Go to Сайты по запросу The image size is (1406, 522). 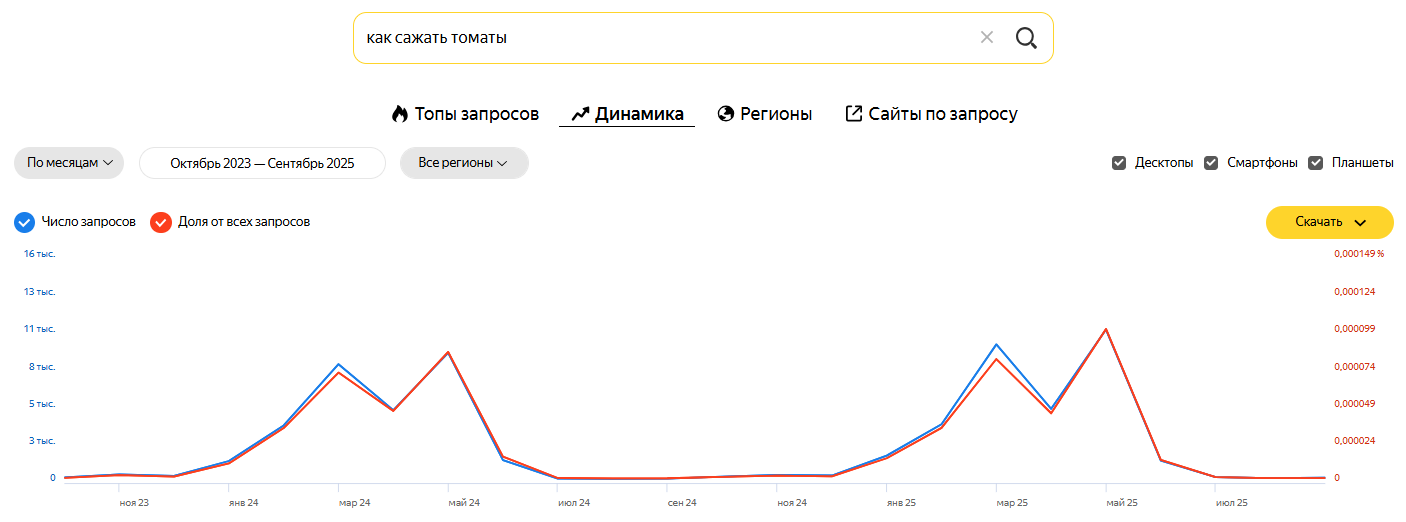tap(943, 114)
